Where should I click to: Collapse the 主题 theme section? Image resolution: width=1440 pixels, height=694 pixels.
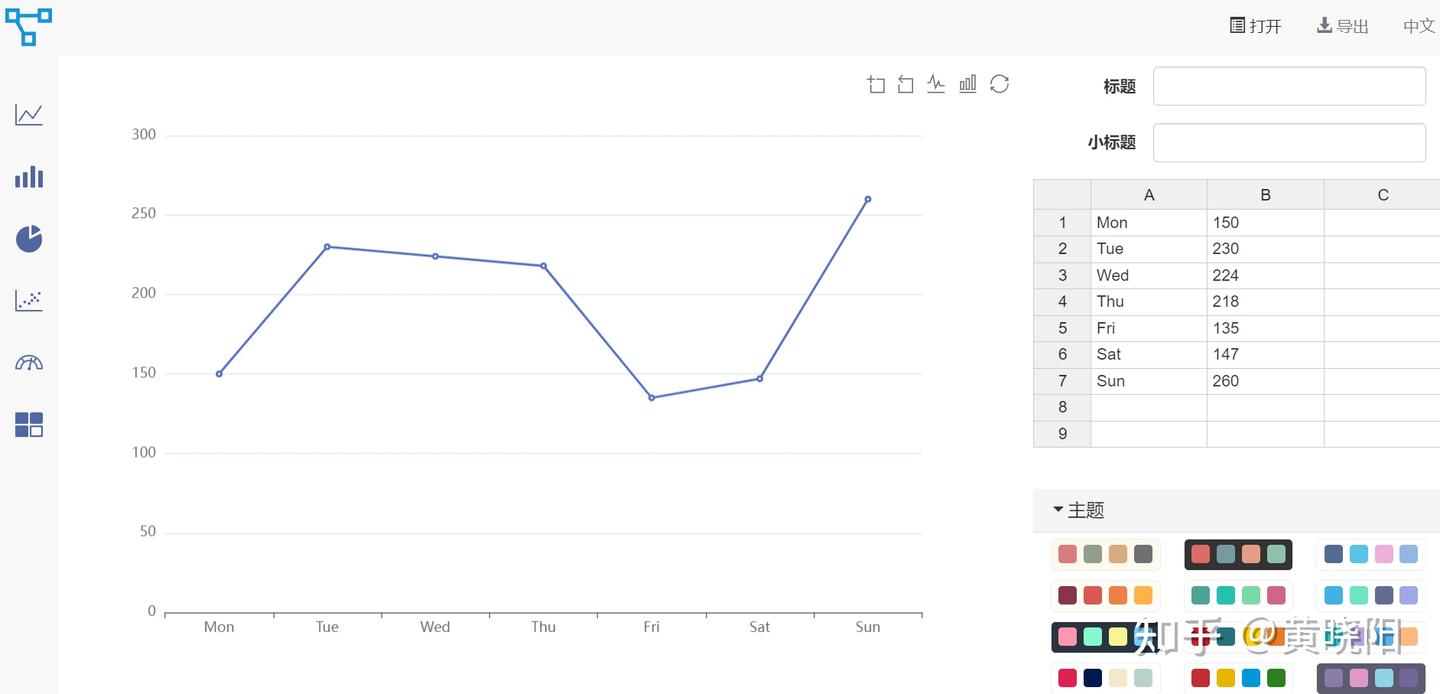[x=1078, y=510]
